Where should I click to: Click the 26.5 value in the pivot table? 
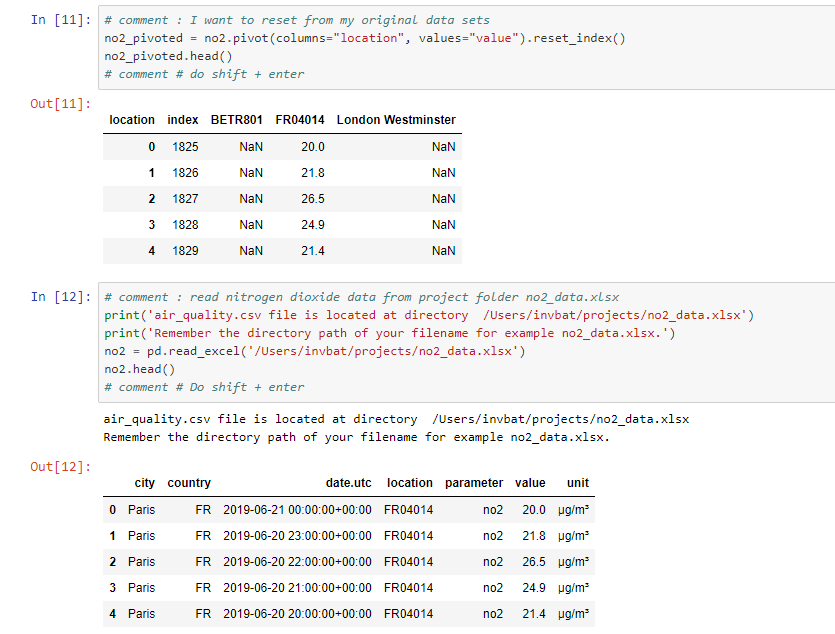pyautogui.click(x=312, y=199)
